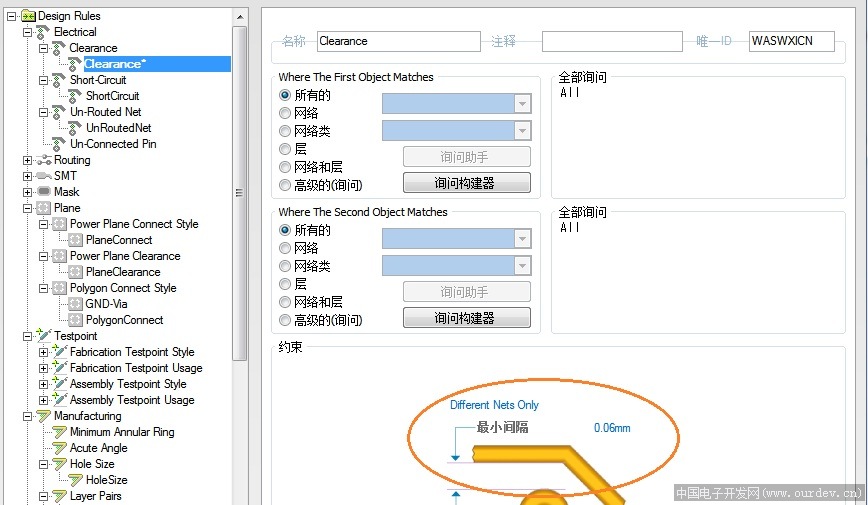Expand the SMT tree branch
This screenshot has width=868, height=505.
27,177
